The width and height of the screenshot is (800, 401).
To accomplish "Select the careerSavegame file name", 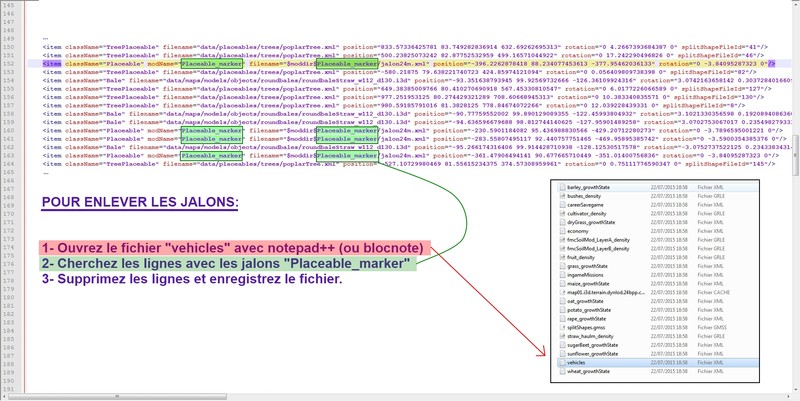I will pos(589,205).
